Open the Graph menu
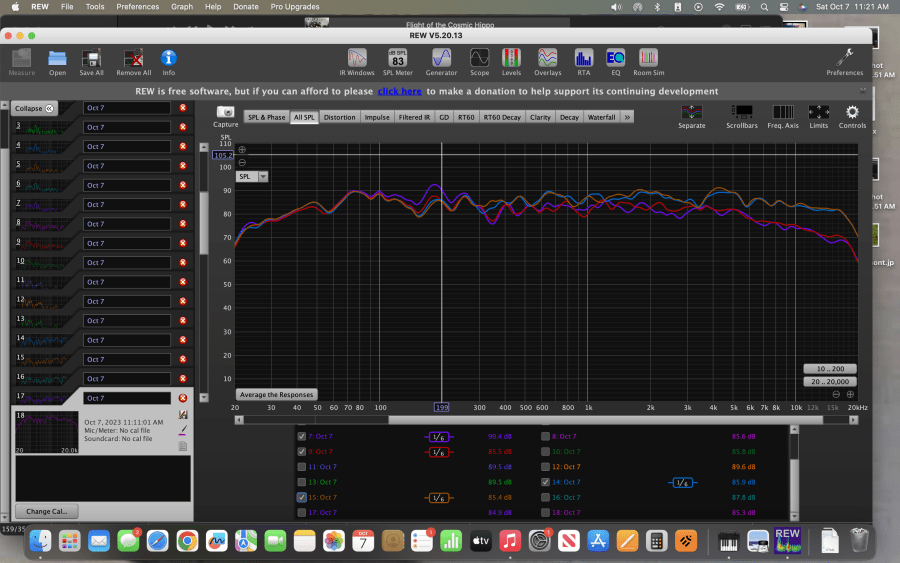The image size is (900, 563). (181, 7)
